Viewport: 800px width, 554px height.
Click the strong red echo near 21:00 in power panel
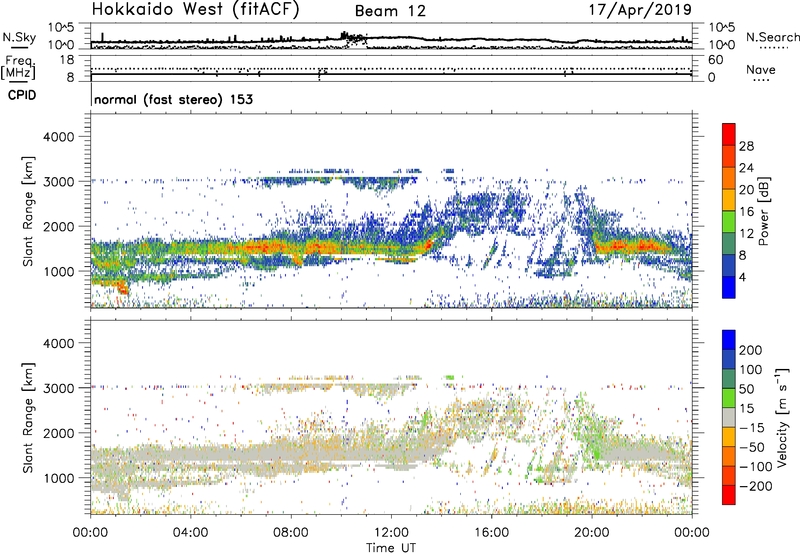click(619, 246)
